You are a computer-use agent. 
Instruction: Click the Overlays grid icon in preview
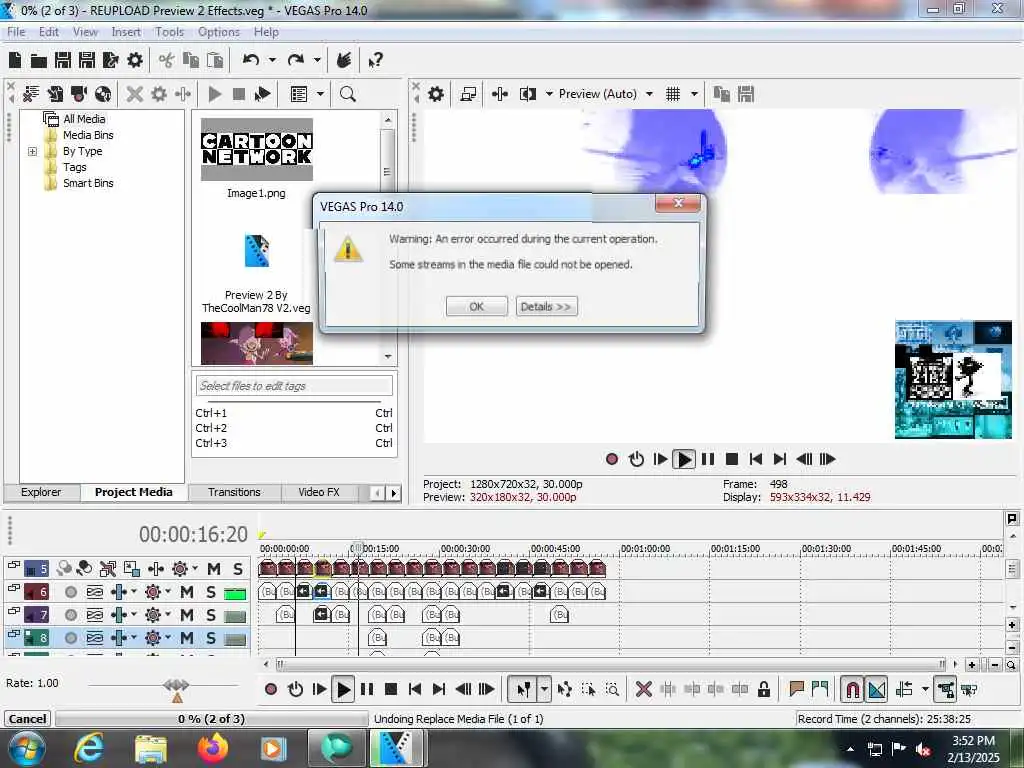click(x=673, y=94)
